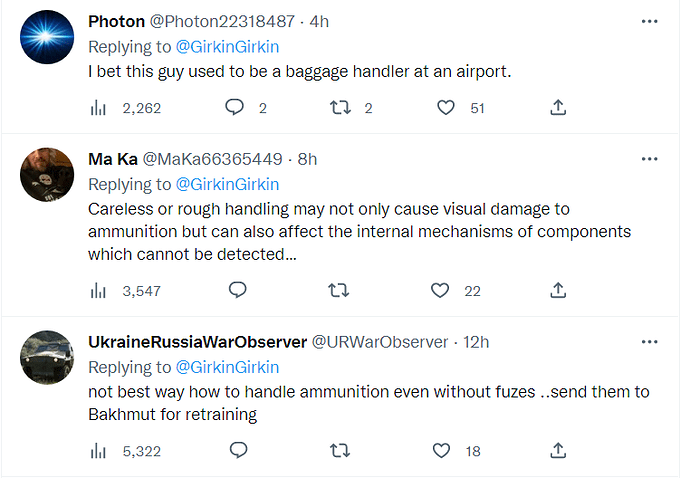Reply to UkraineRussiaWarObserver's tweet
The width and height of the screenshot is (690, 478).
[239, 450]
